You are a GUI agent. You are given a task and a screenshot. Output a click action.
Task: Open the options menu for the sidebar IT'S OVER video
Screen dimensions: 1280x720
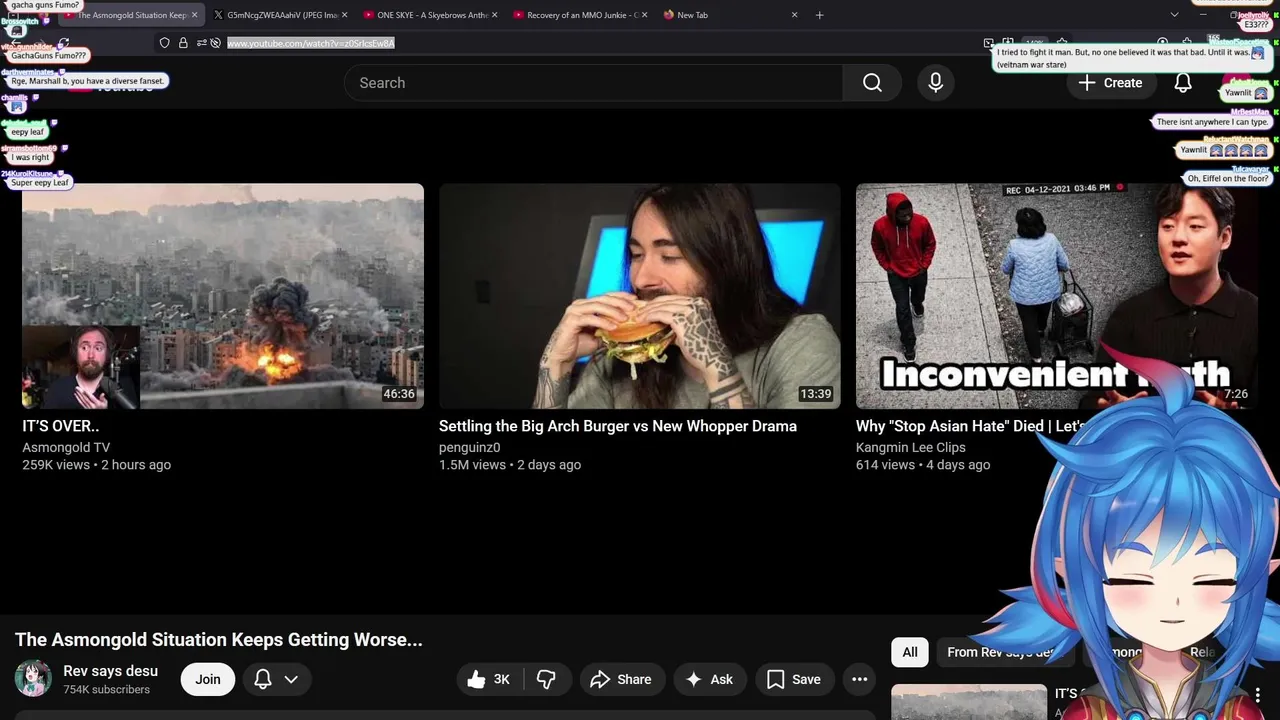click(x=1257, y=693)
